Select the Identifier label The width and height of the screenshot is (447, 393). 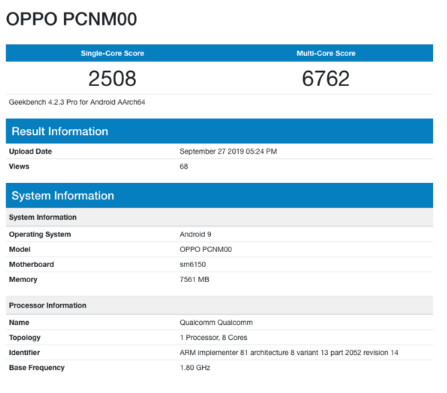tap(24, 353)
